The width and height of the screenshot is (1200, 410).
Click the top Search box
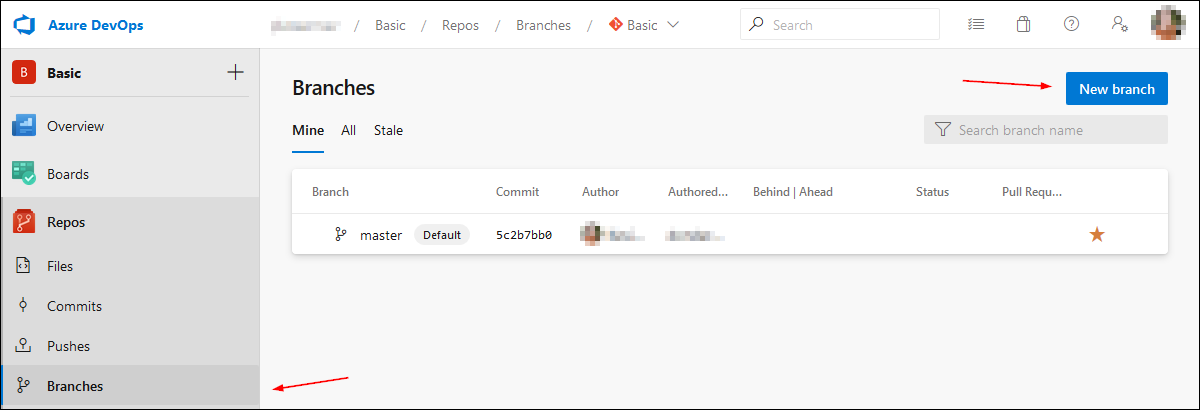[840, 24]
